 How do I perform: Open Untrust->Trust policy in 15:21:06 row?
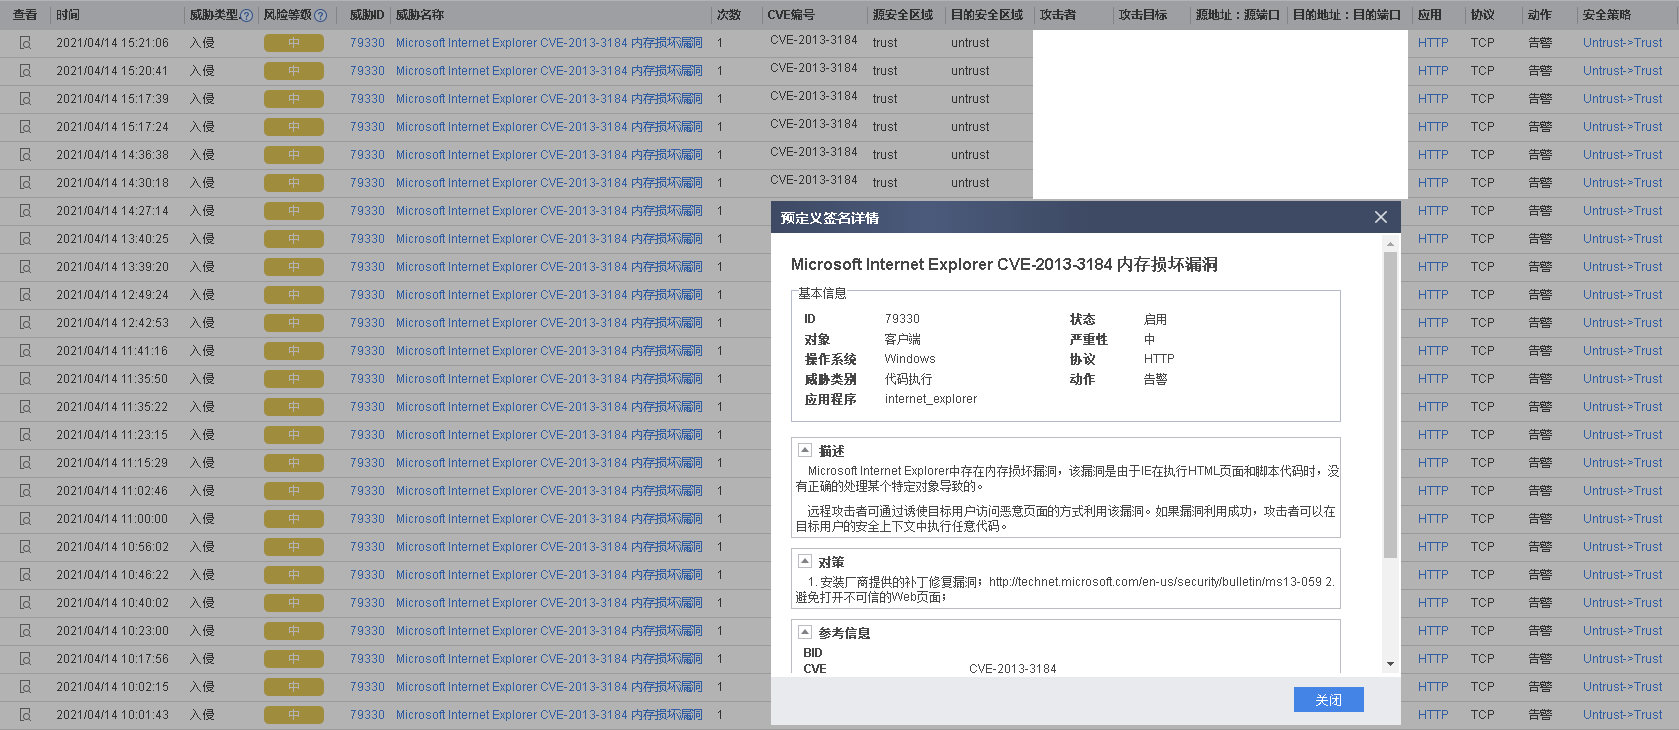tap(1622, 43)
